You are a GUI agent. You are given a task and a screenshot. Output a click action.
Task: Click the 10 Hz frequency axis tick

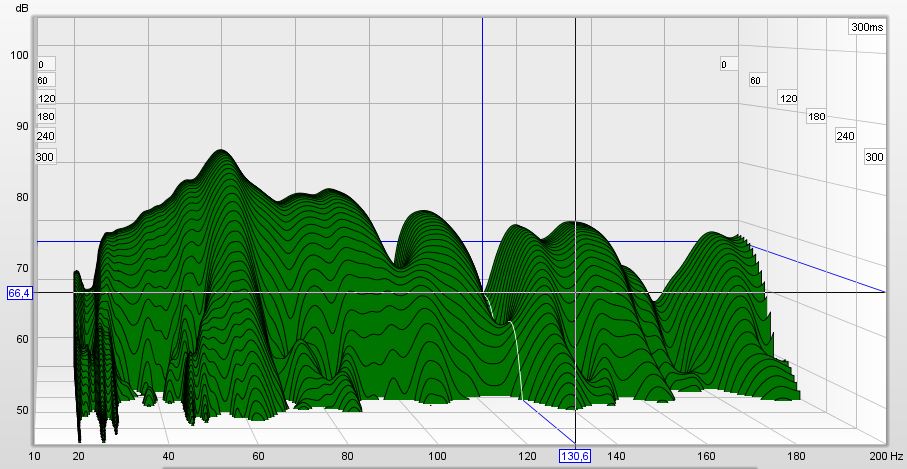click(34, 456)
